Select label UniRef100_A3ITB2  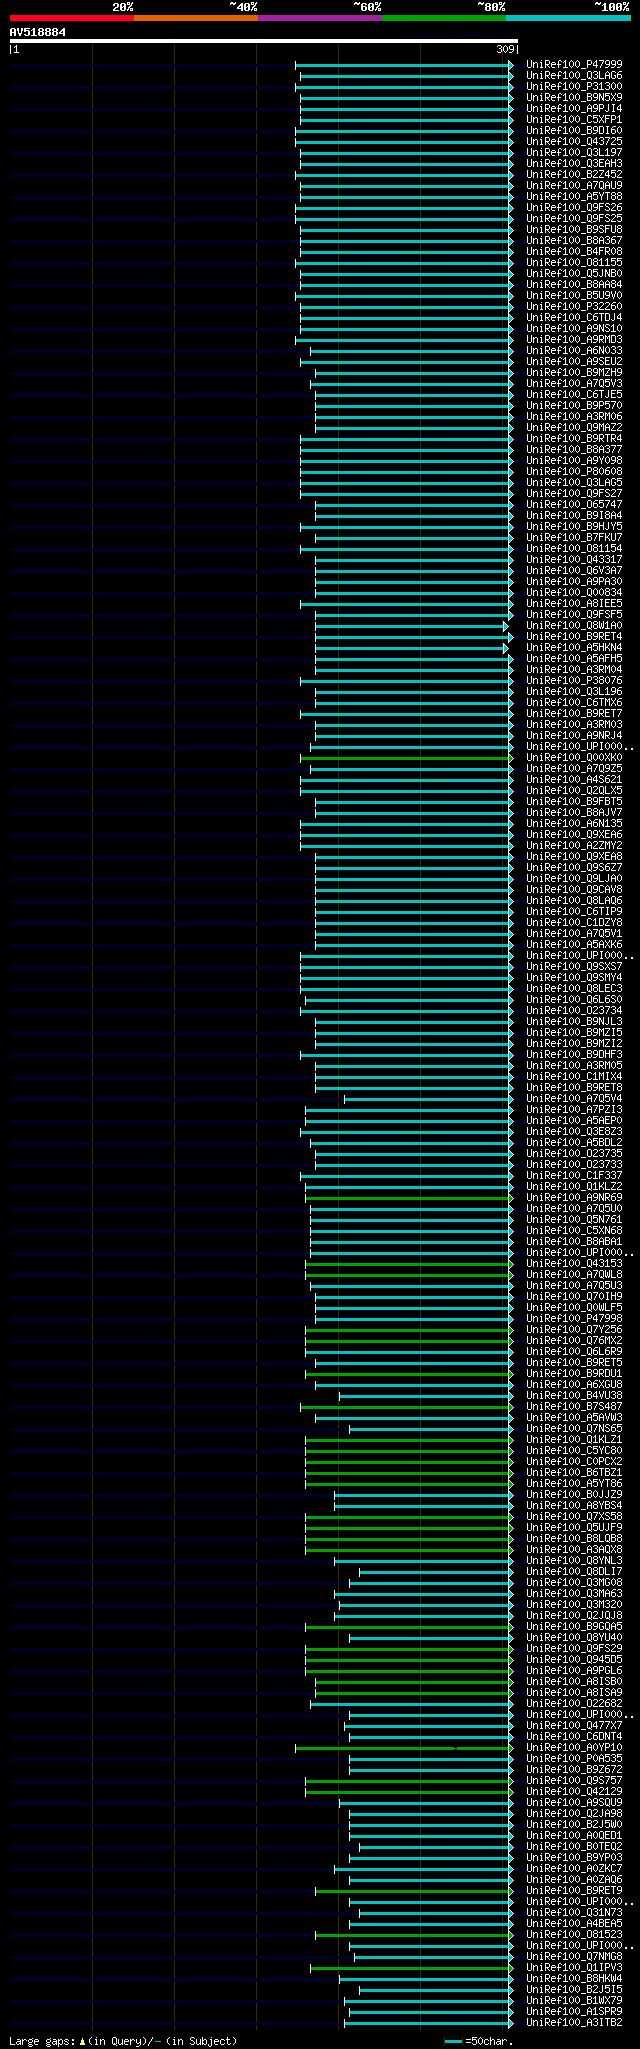(574, 2022)
